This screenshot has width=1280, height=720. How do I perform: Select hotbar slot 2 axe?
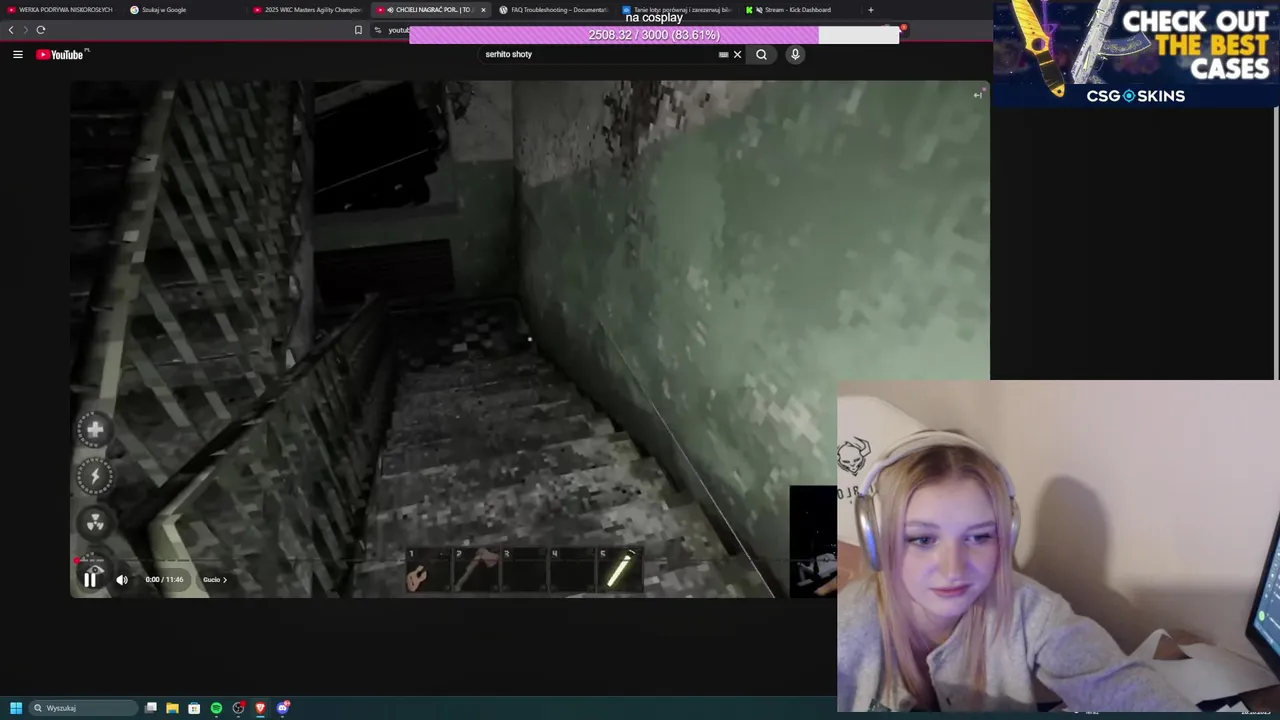point(477,570)
